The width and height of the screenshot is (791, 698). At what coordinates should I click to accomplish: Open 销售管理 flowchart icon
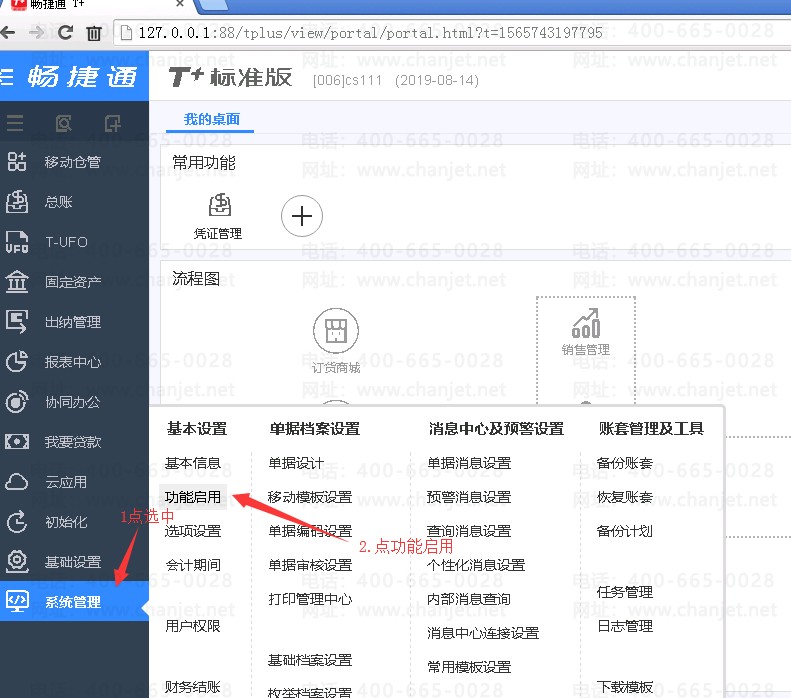[586, 324]
